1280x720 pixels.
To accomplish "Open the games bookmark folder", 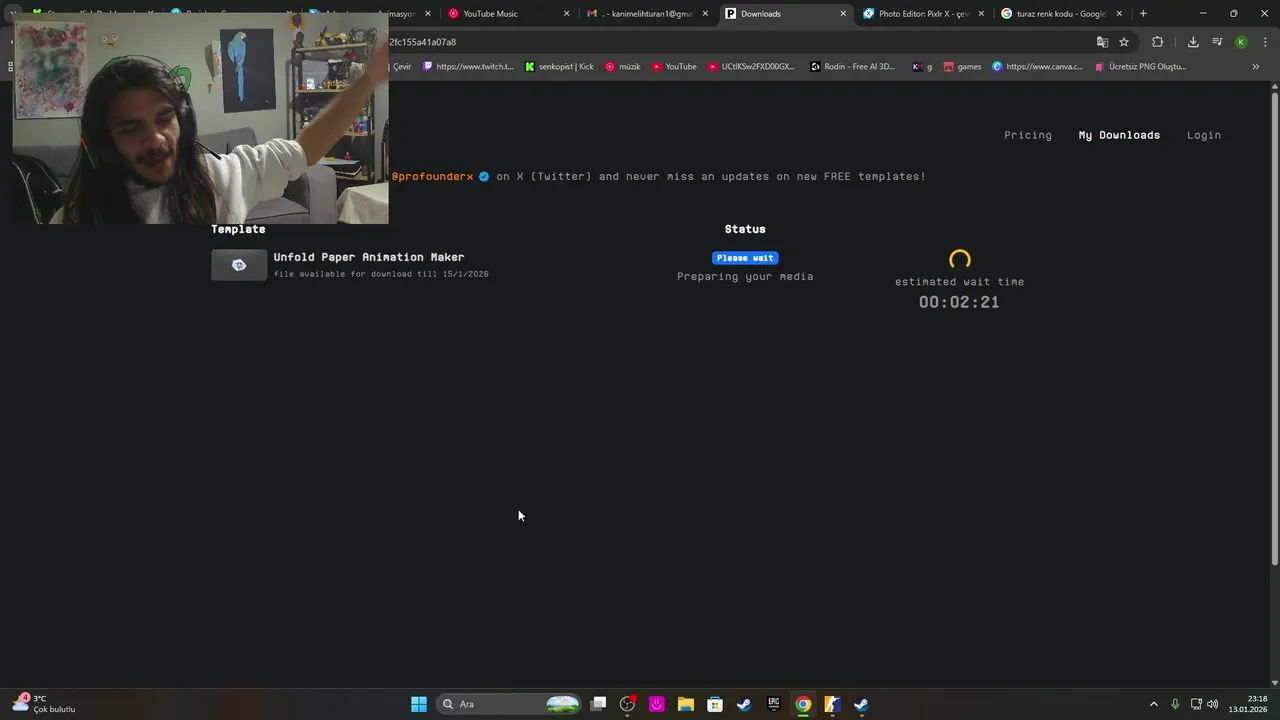I will pyautogui.click(x=962, y=67).
